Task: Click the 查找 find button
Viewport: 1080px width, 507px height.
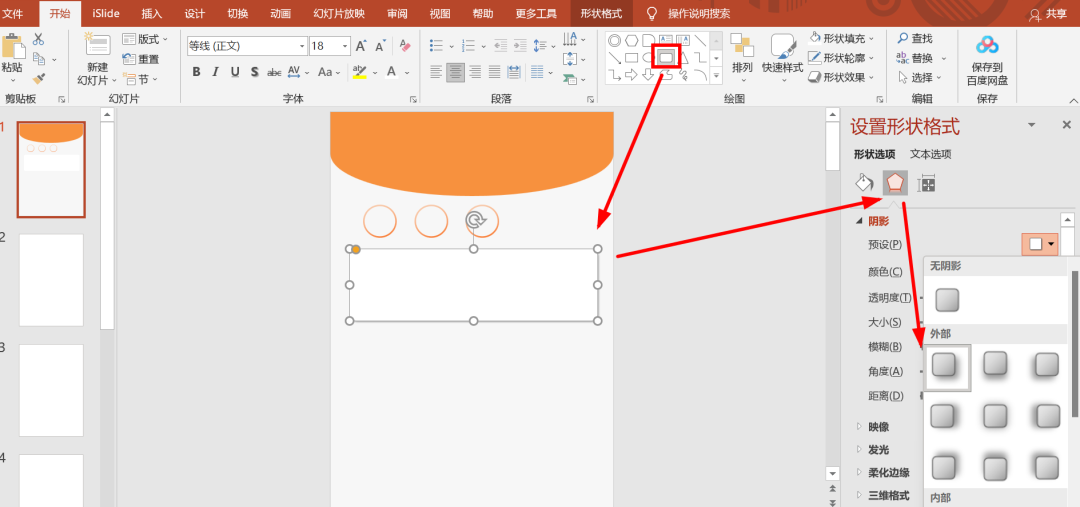Action: (915, 39)
